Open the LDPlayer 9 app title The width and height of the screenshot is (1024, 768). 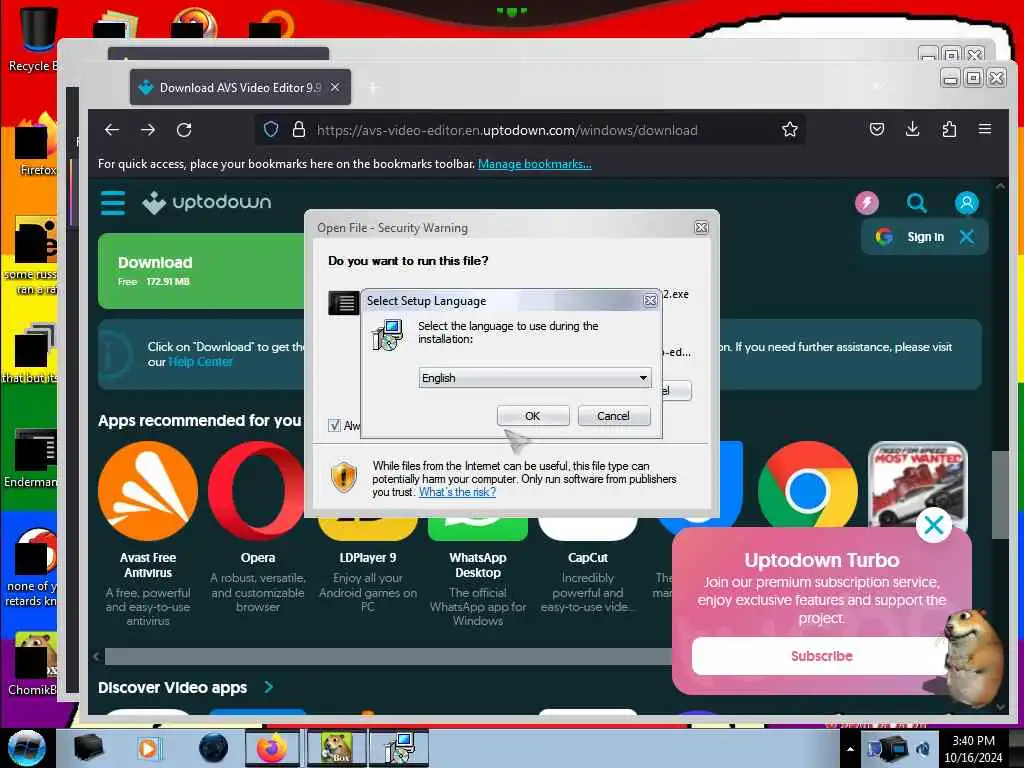[368, 558]
